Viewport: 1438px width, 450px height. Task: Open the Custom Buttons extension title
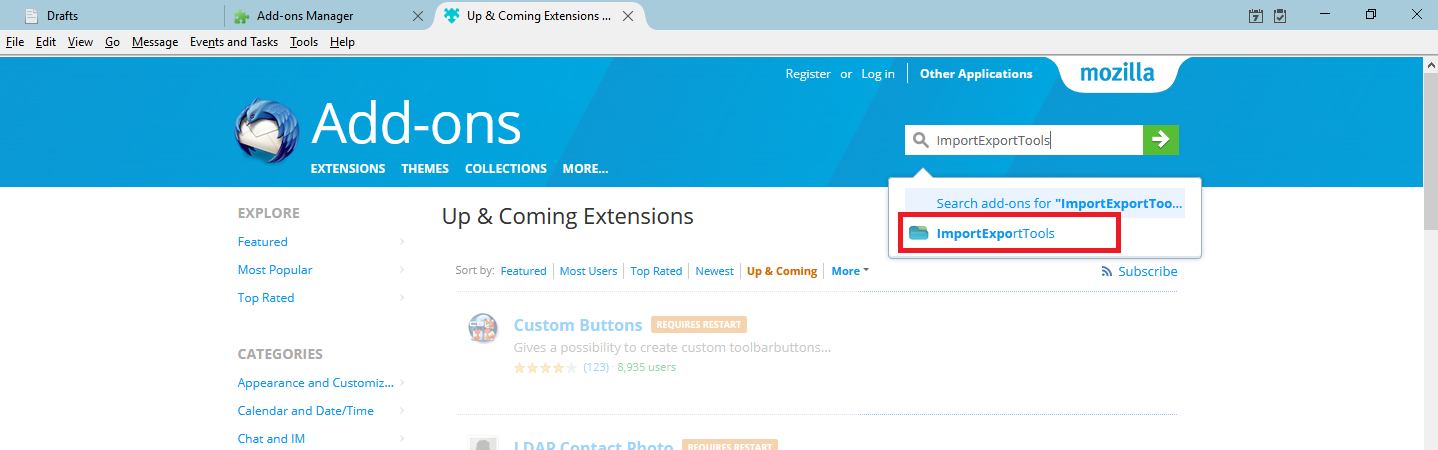[x=577, y=325]
